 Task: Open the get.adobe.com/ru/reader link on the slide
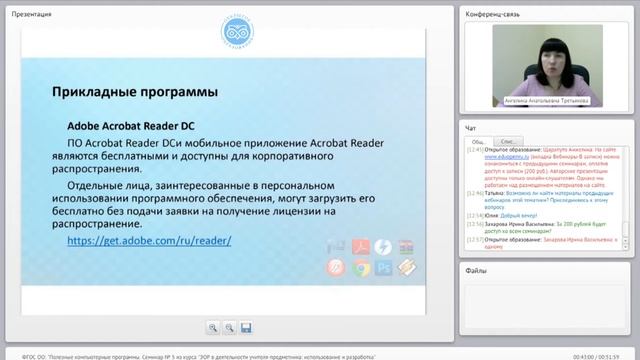pyautogui.click(x=149, y=241)
